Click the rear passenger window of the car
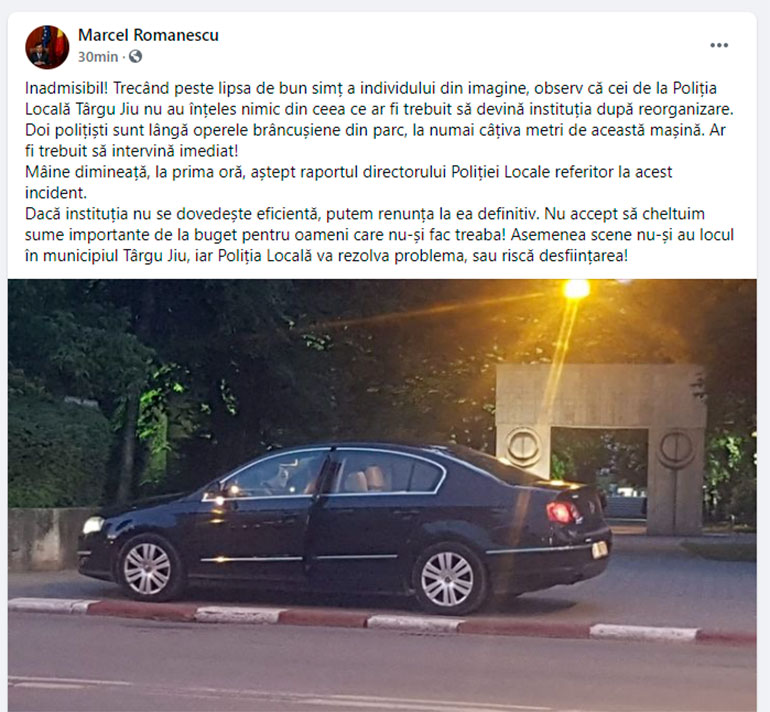Viewport: 770px width, 712px height. click(387, 472)
